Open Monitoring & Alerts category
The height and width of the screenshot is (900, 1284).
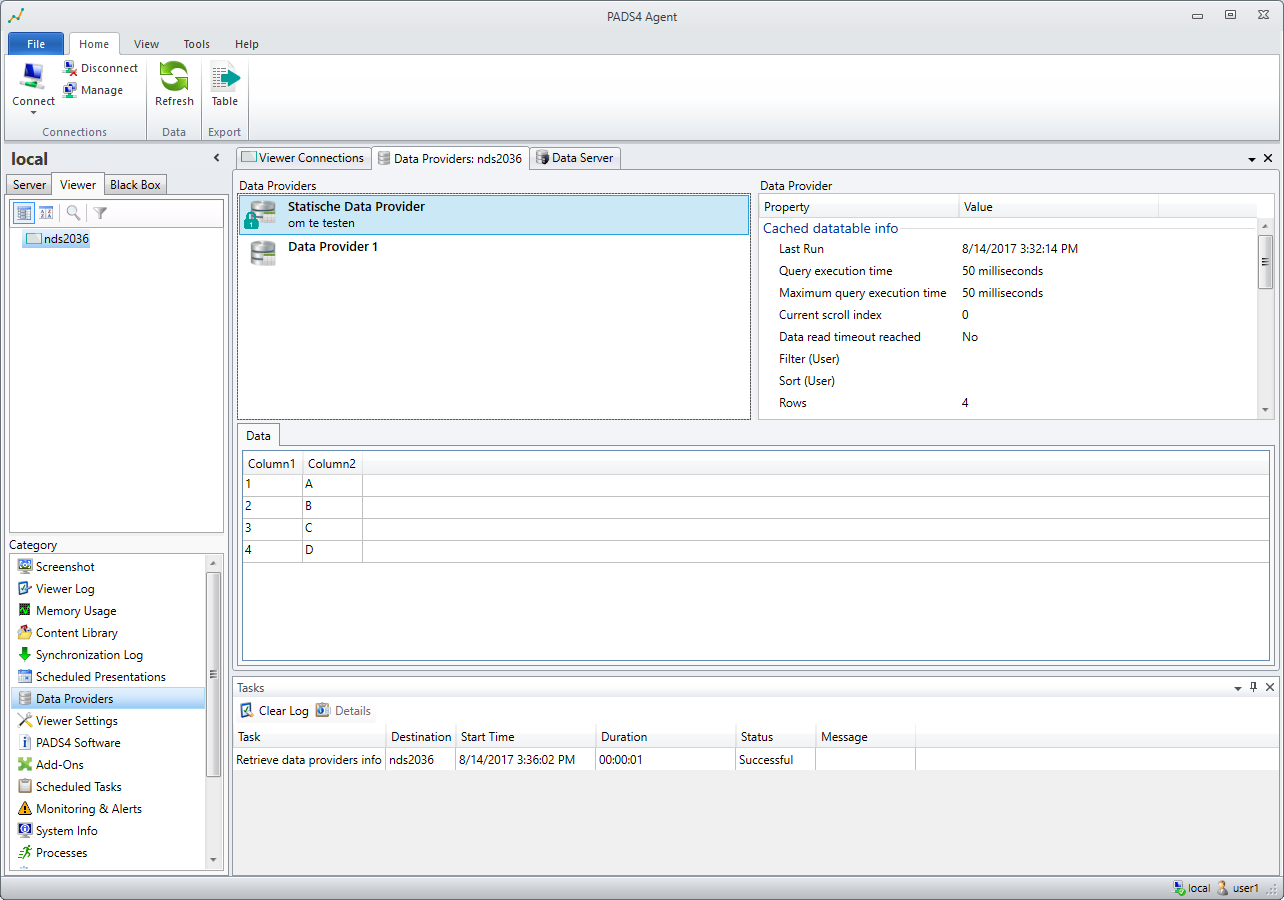pos(88,809)
